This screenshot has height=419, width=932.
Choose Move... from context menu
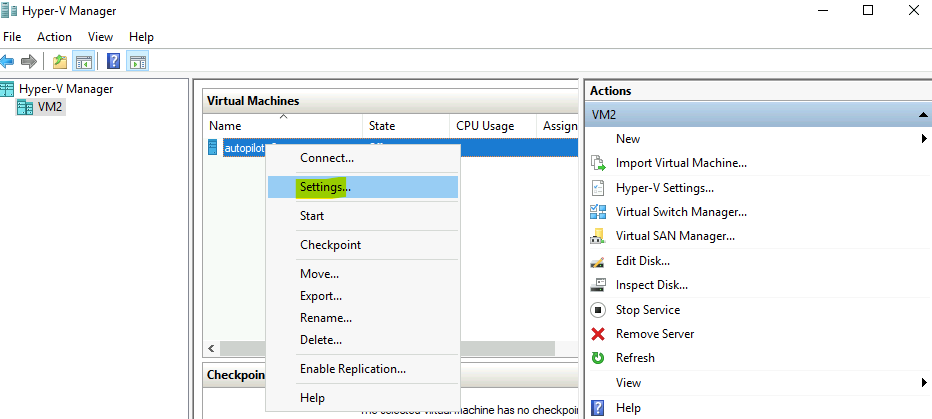click(x=363, y=274)
